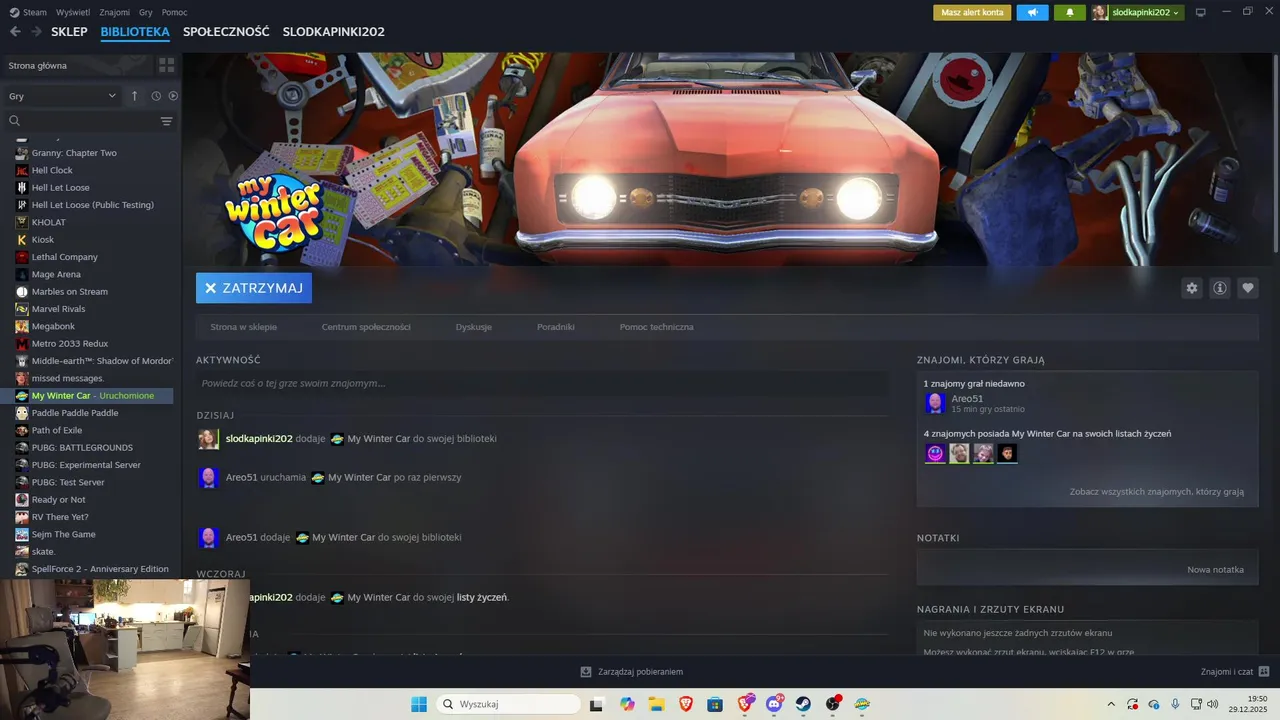Open the Strona w sklepie link

tap(244, 327)
